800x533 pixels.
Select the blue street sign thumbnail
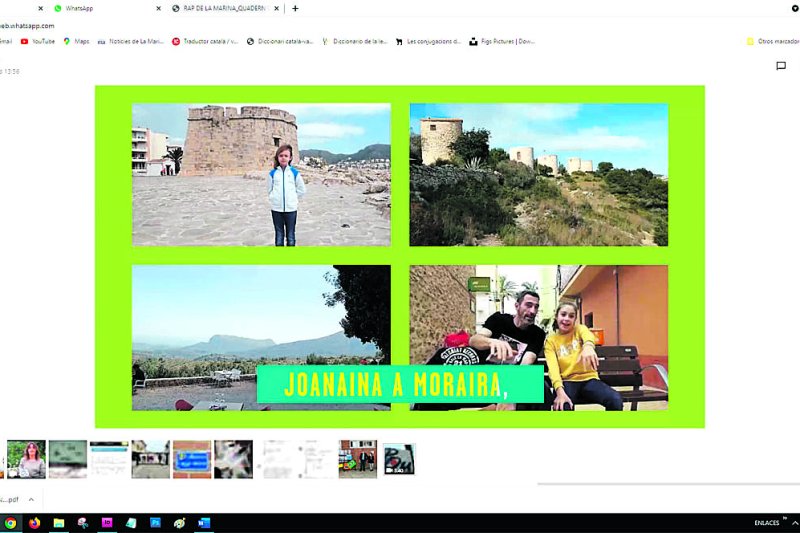coord(192,459)
